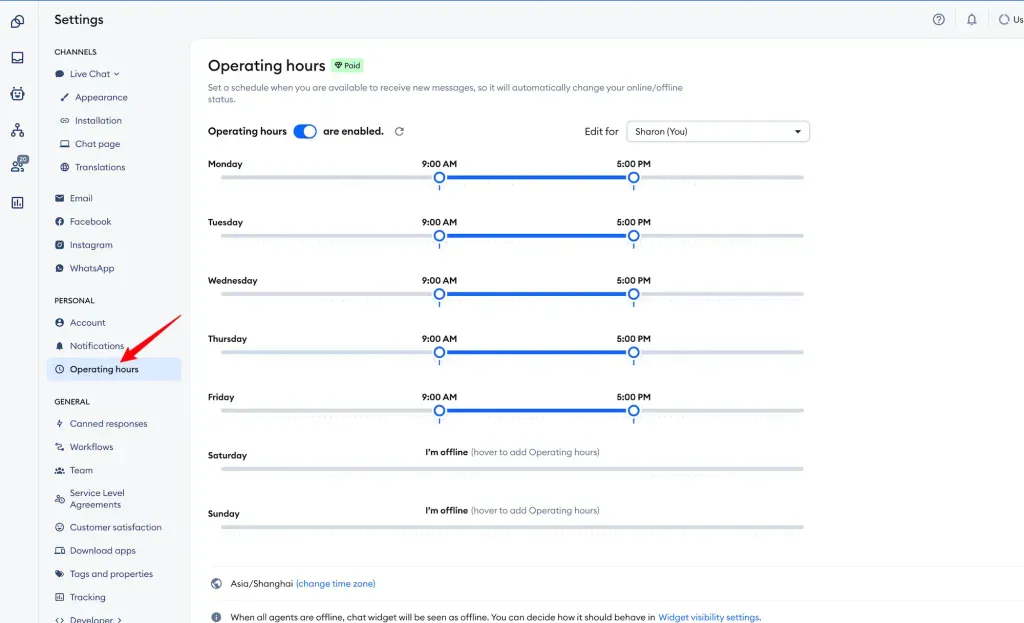Click Friday 5:00 PM slider handle
The width and height of the screenshot is (1024, 623).
click(633, 411)
